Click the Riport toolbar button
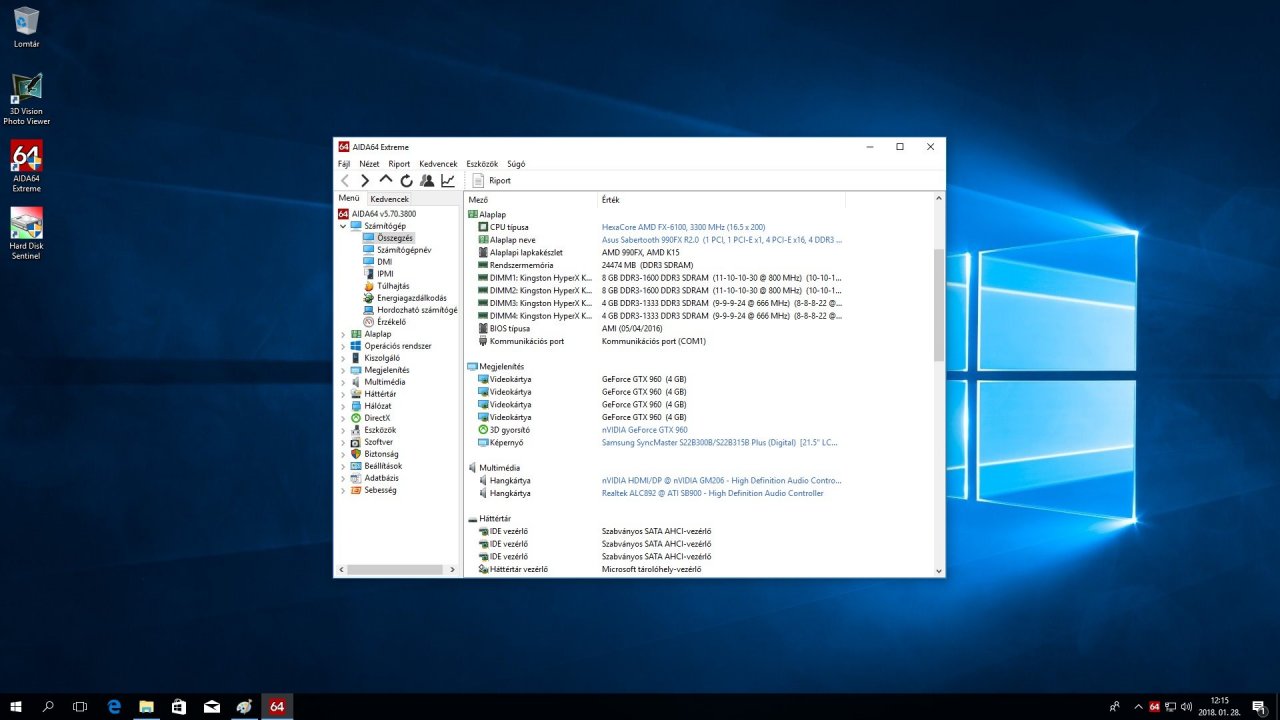Image resolution: width=1280 pixels, height=720 pixels. pos(492,181)
